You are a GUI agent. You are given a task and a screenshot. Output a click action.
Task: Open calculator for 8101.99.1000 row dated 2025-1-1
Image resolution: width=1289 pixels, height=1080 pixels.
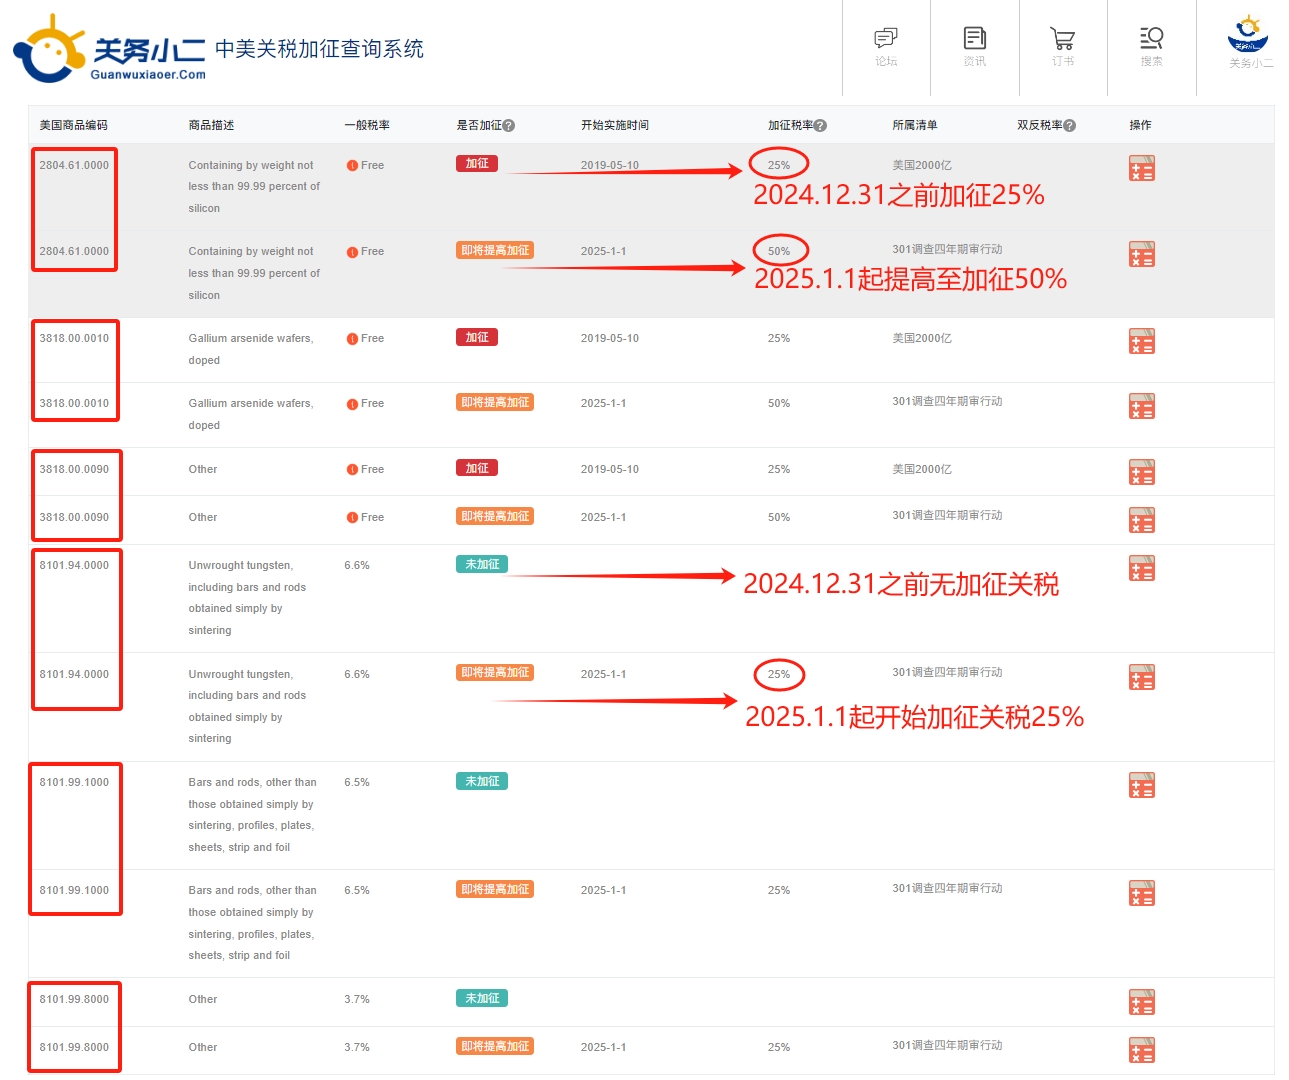1141,893
